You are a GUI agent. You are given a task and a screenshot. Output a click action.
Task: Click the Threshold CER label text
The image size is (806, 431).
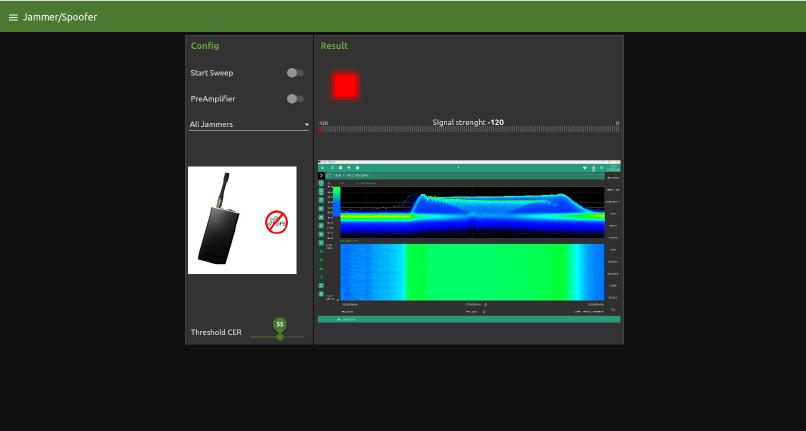pyautogui.click(x=216, y=332)
